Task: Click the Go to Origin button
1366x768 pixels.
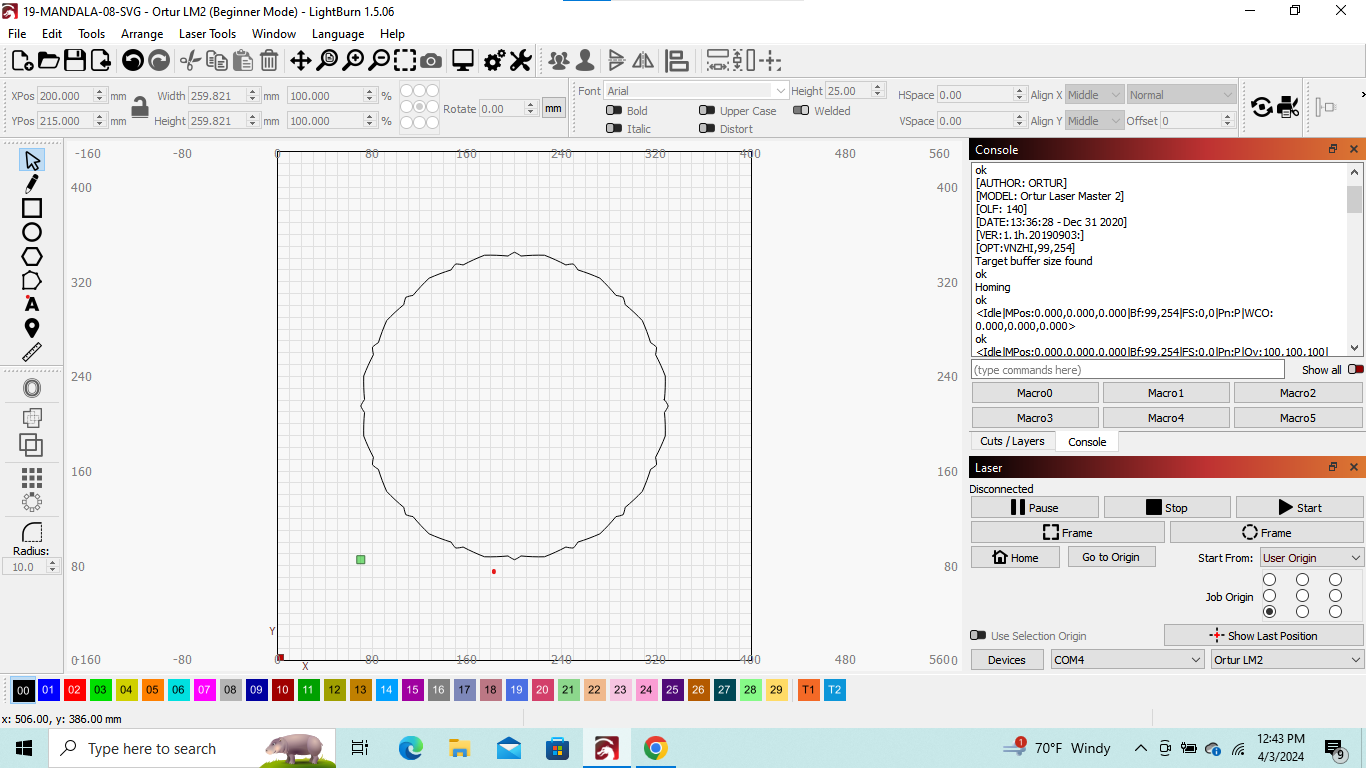Action: [1110, 557]
